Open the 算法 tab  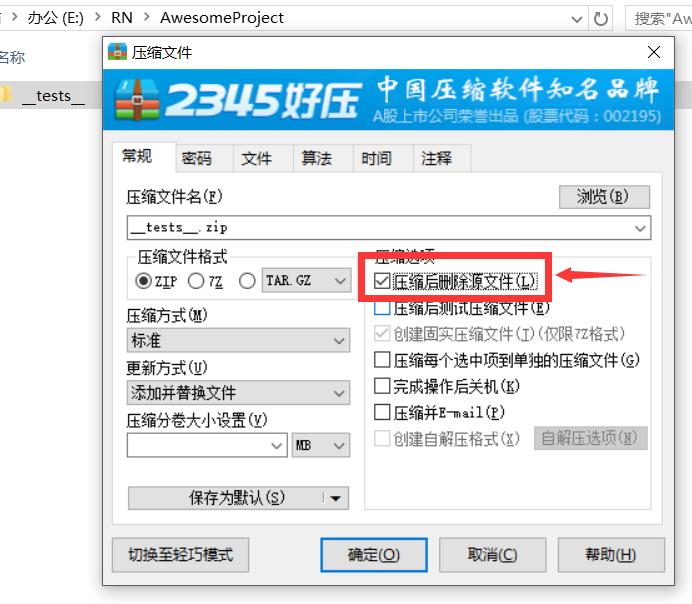pyautogui.click(x=316, y=158)
